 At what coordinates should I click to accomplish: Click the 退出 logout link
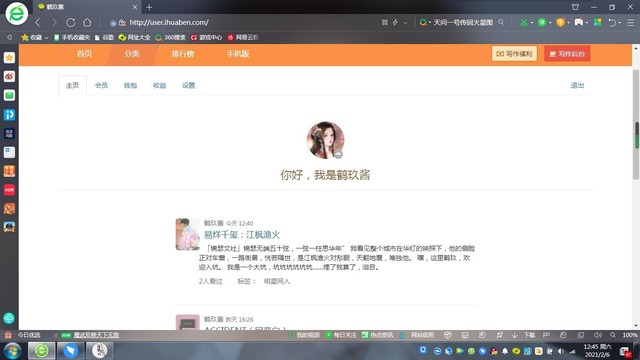click(x=577, y=85)
